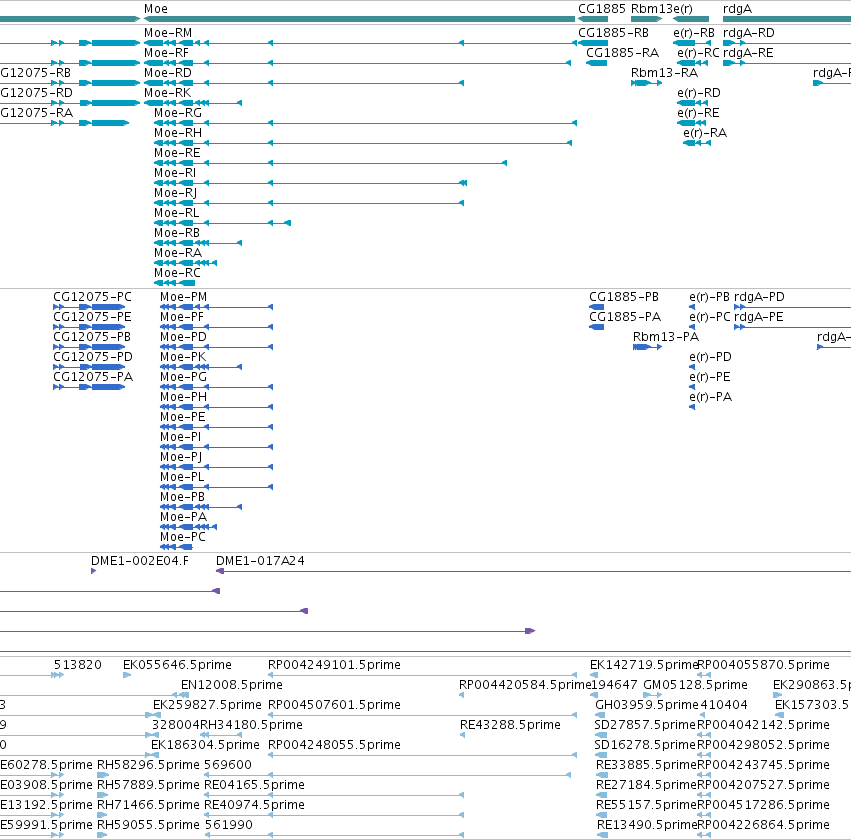Select the RP004248055.5prime EST label
851x840 pixels.
pos(334,745)
